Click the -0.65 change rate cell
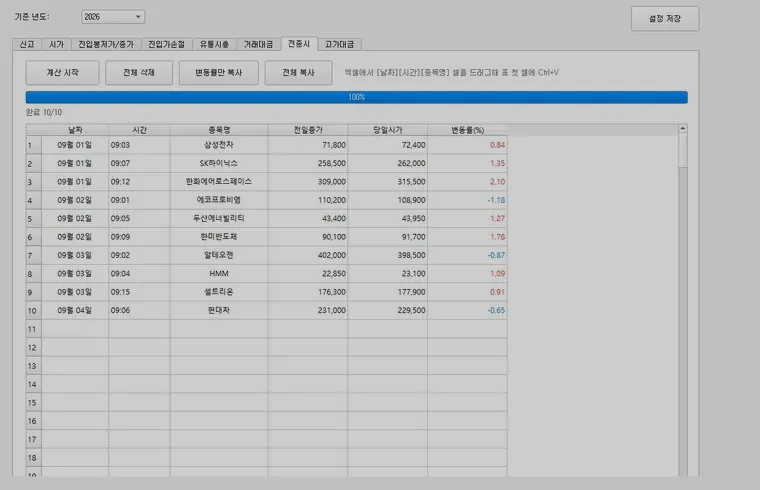 click(x=467, y=311)
